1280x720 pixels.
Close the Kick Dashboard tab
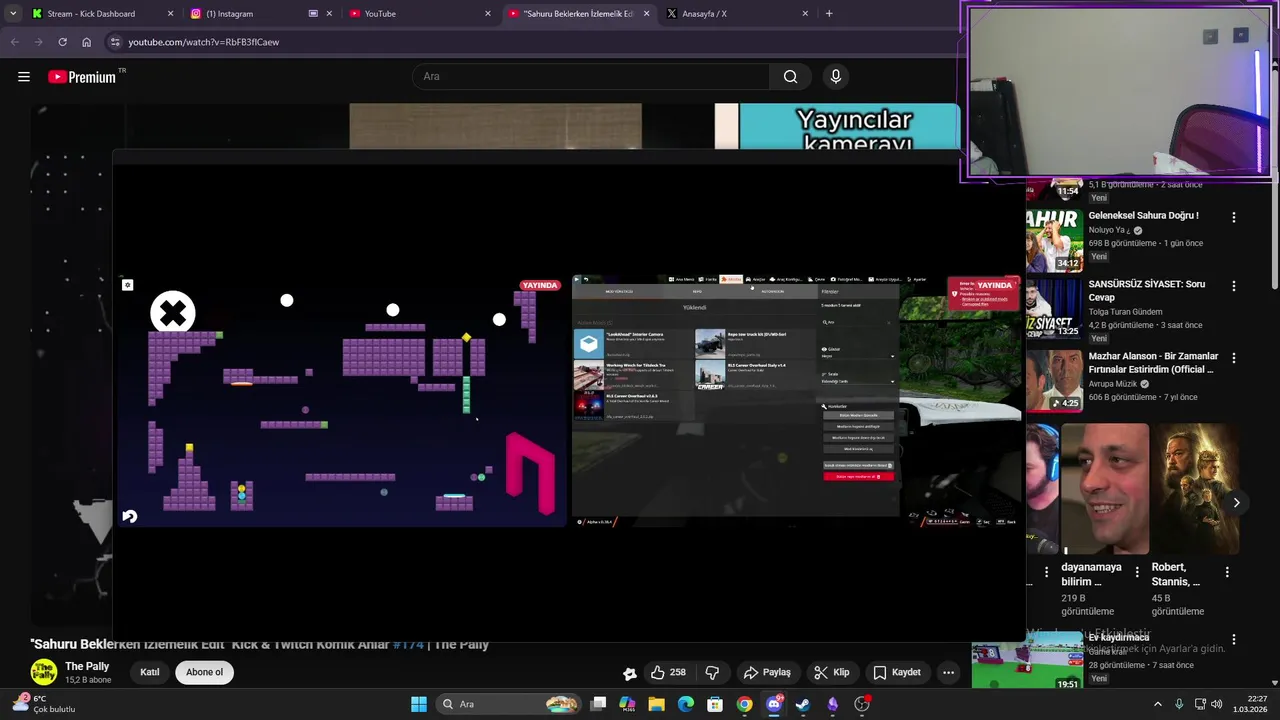coord(170,14)
